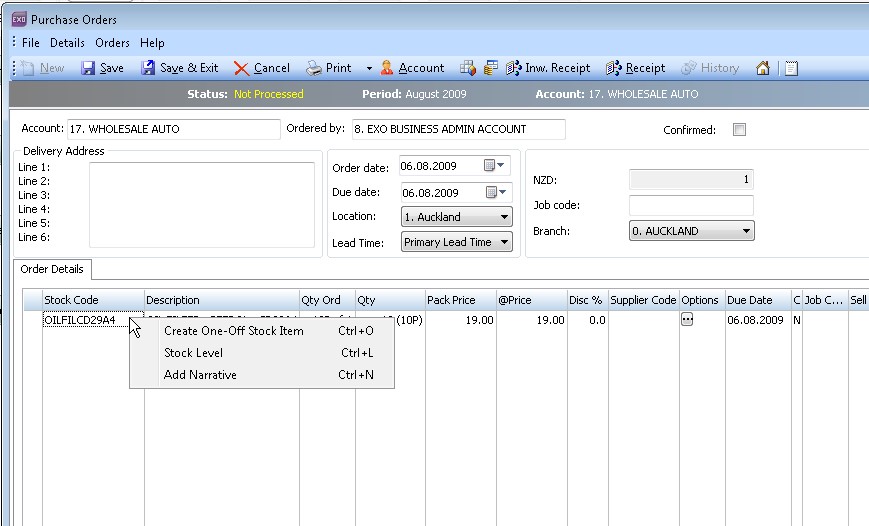The image size is (869, 526).
Task: Open the Details menu
Action: [x=67, y=43]
